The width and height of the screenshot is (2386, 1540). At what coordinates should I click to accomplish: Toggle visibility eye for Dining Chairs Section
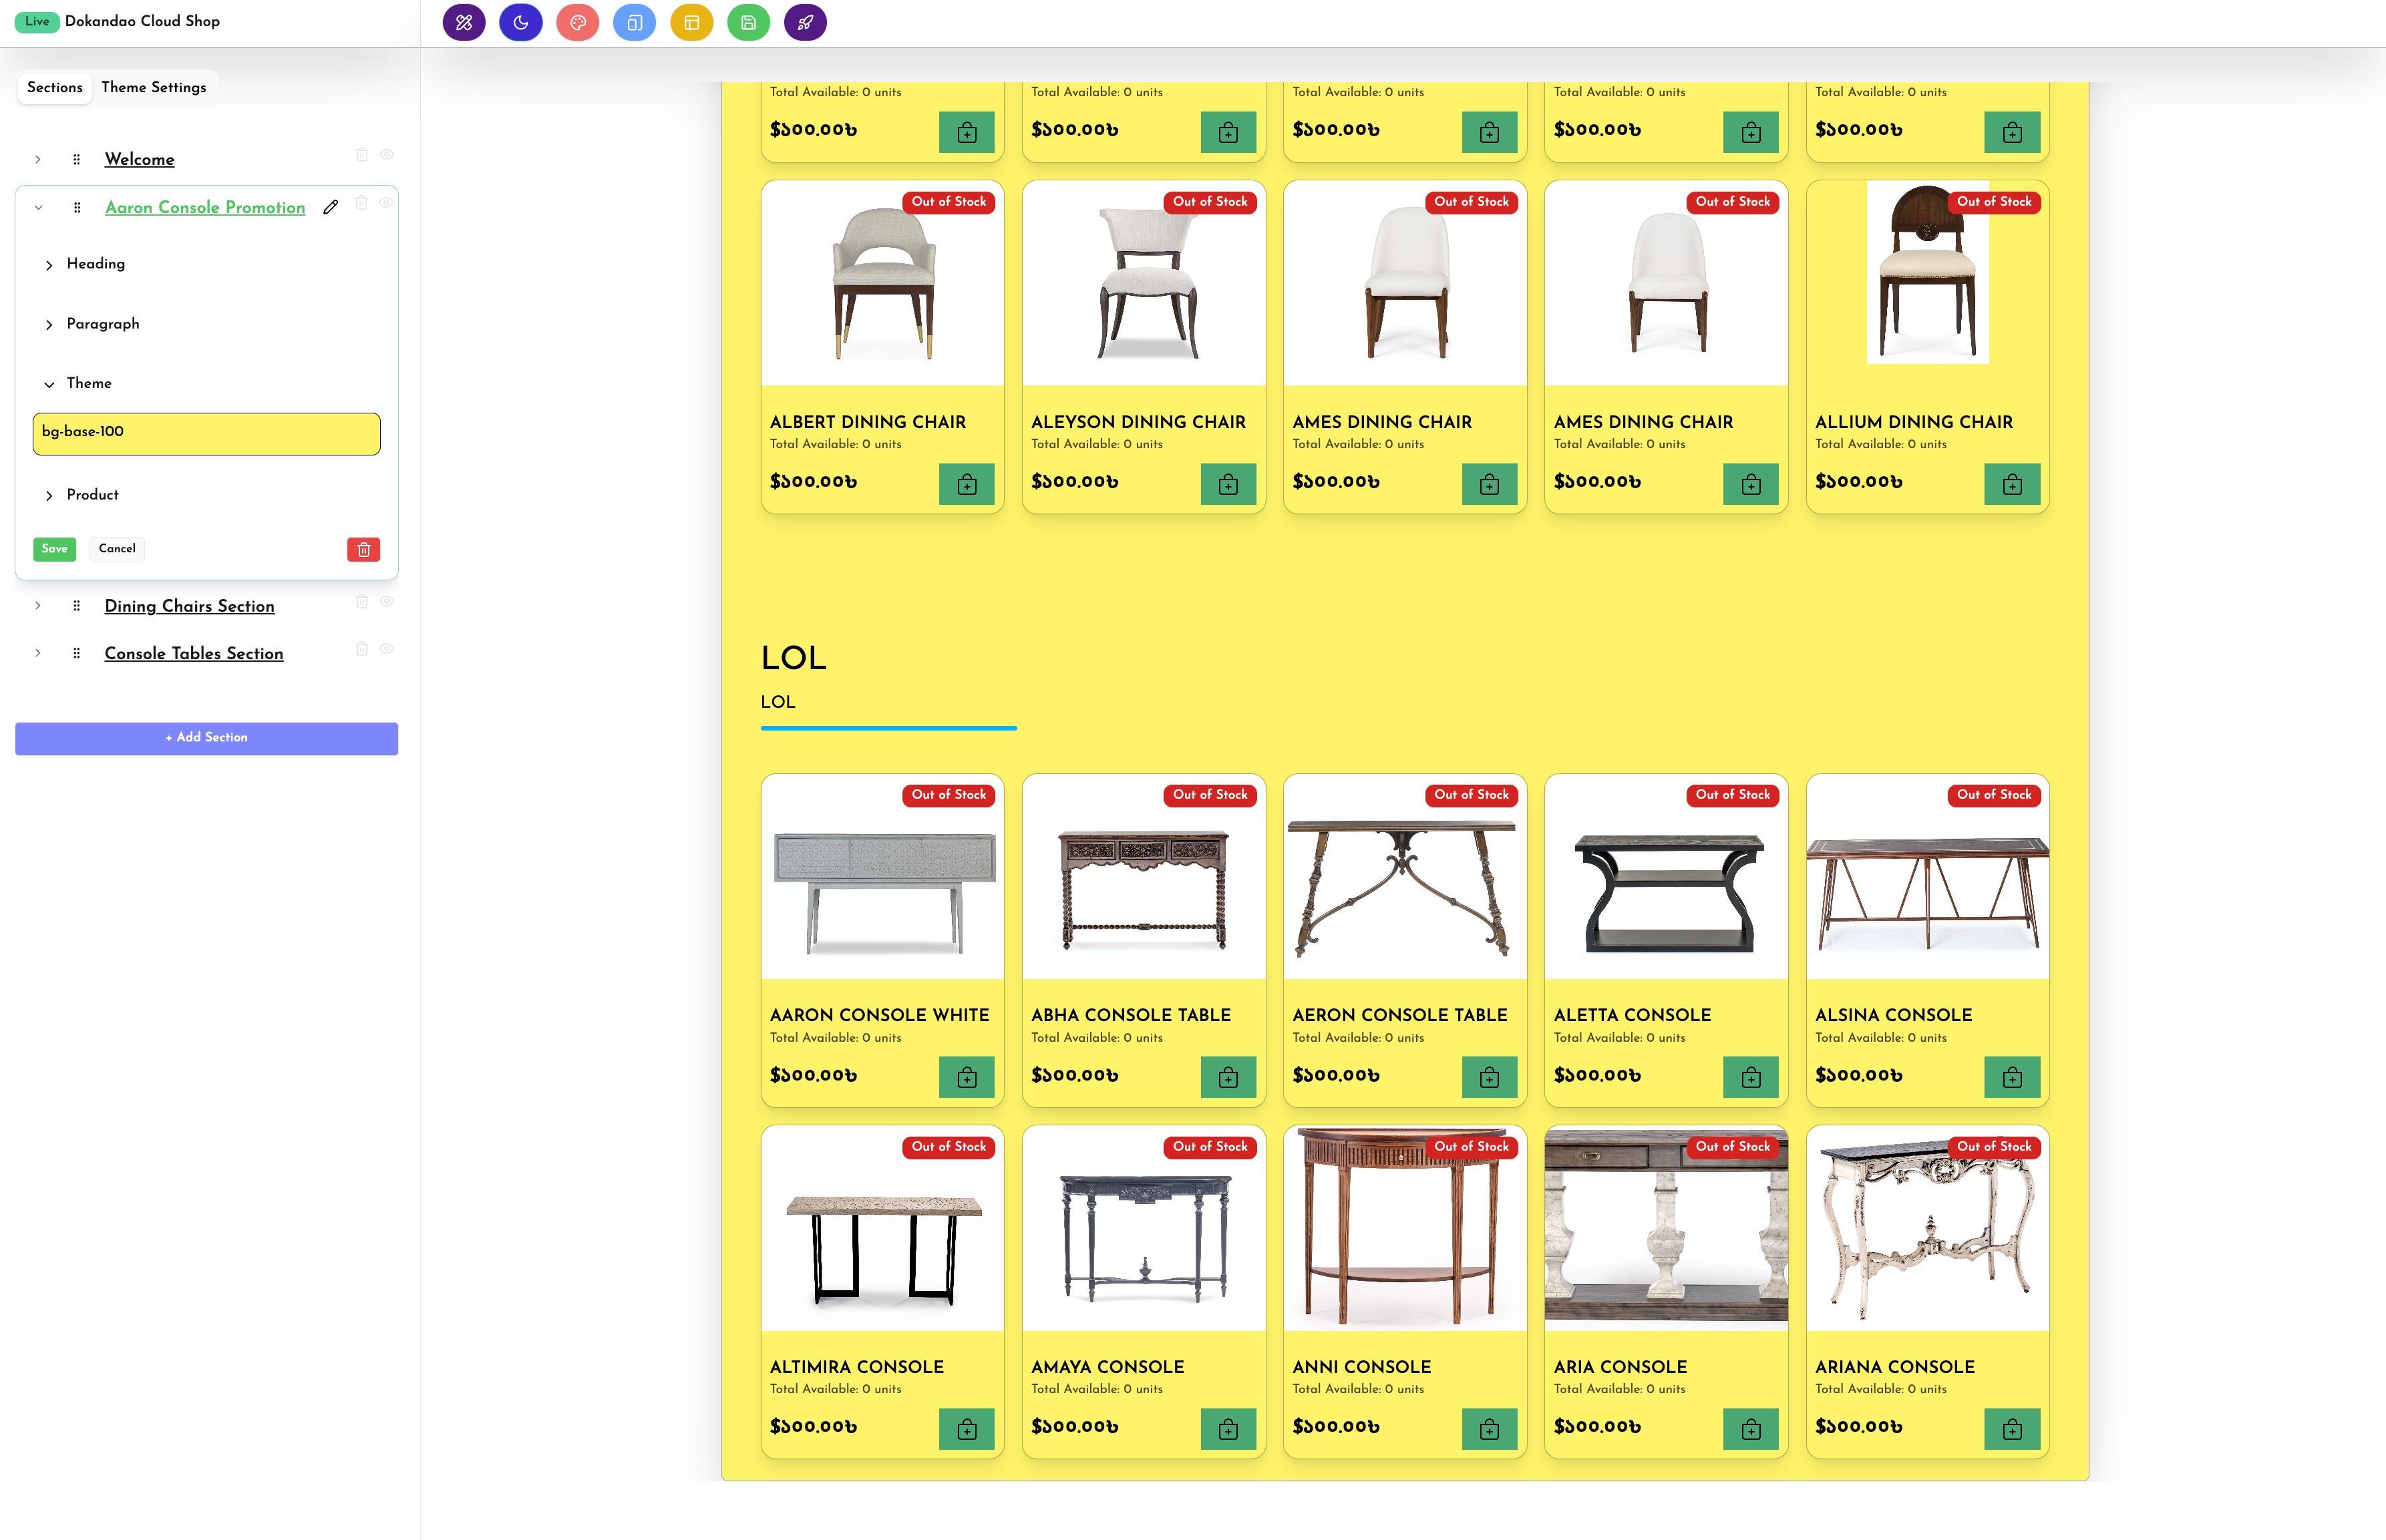(x=387, y=602)
